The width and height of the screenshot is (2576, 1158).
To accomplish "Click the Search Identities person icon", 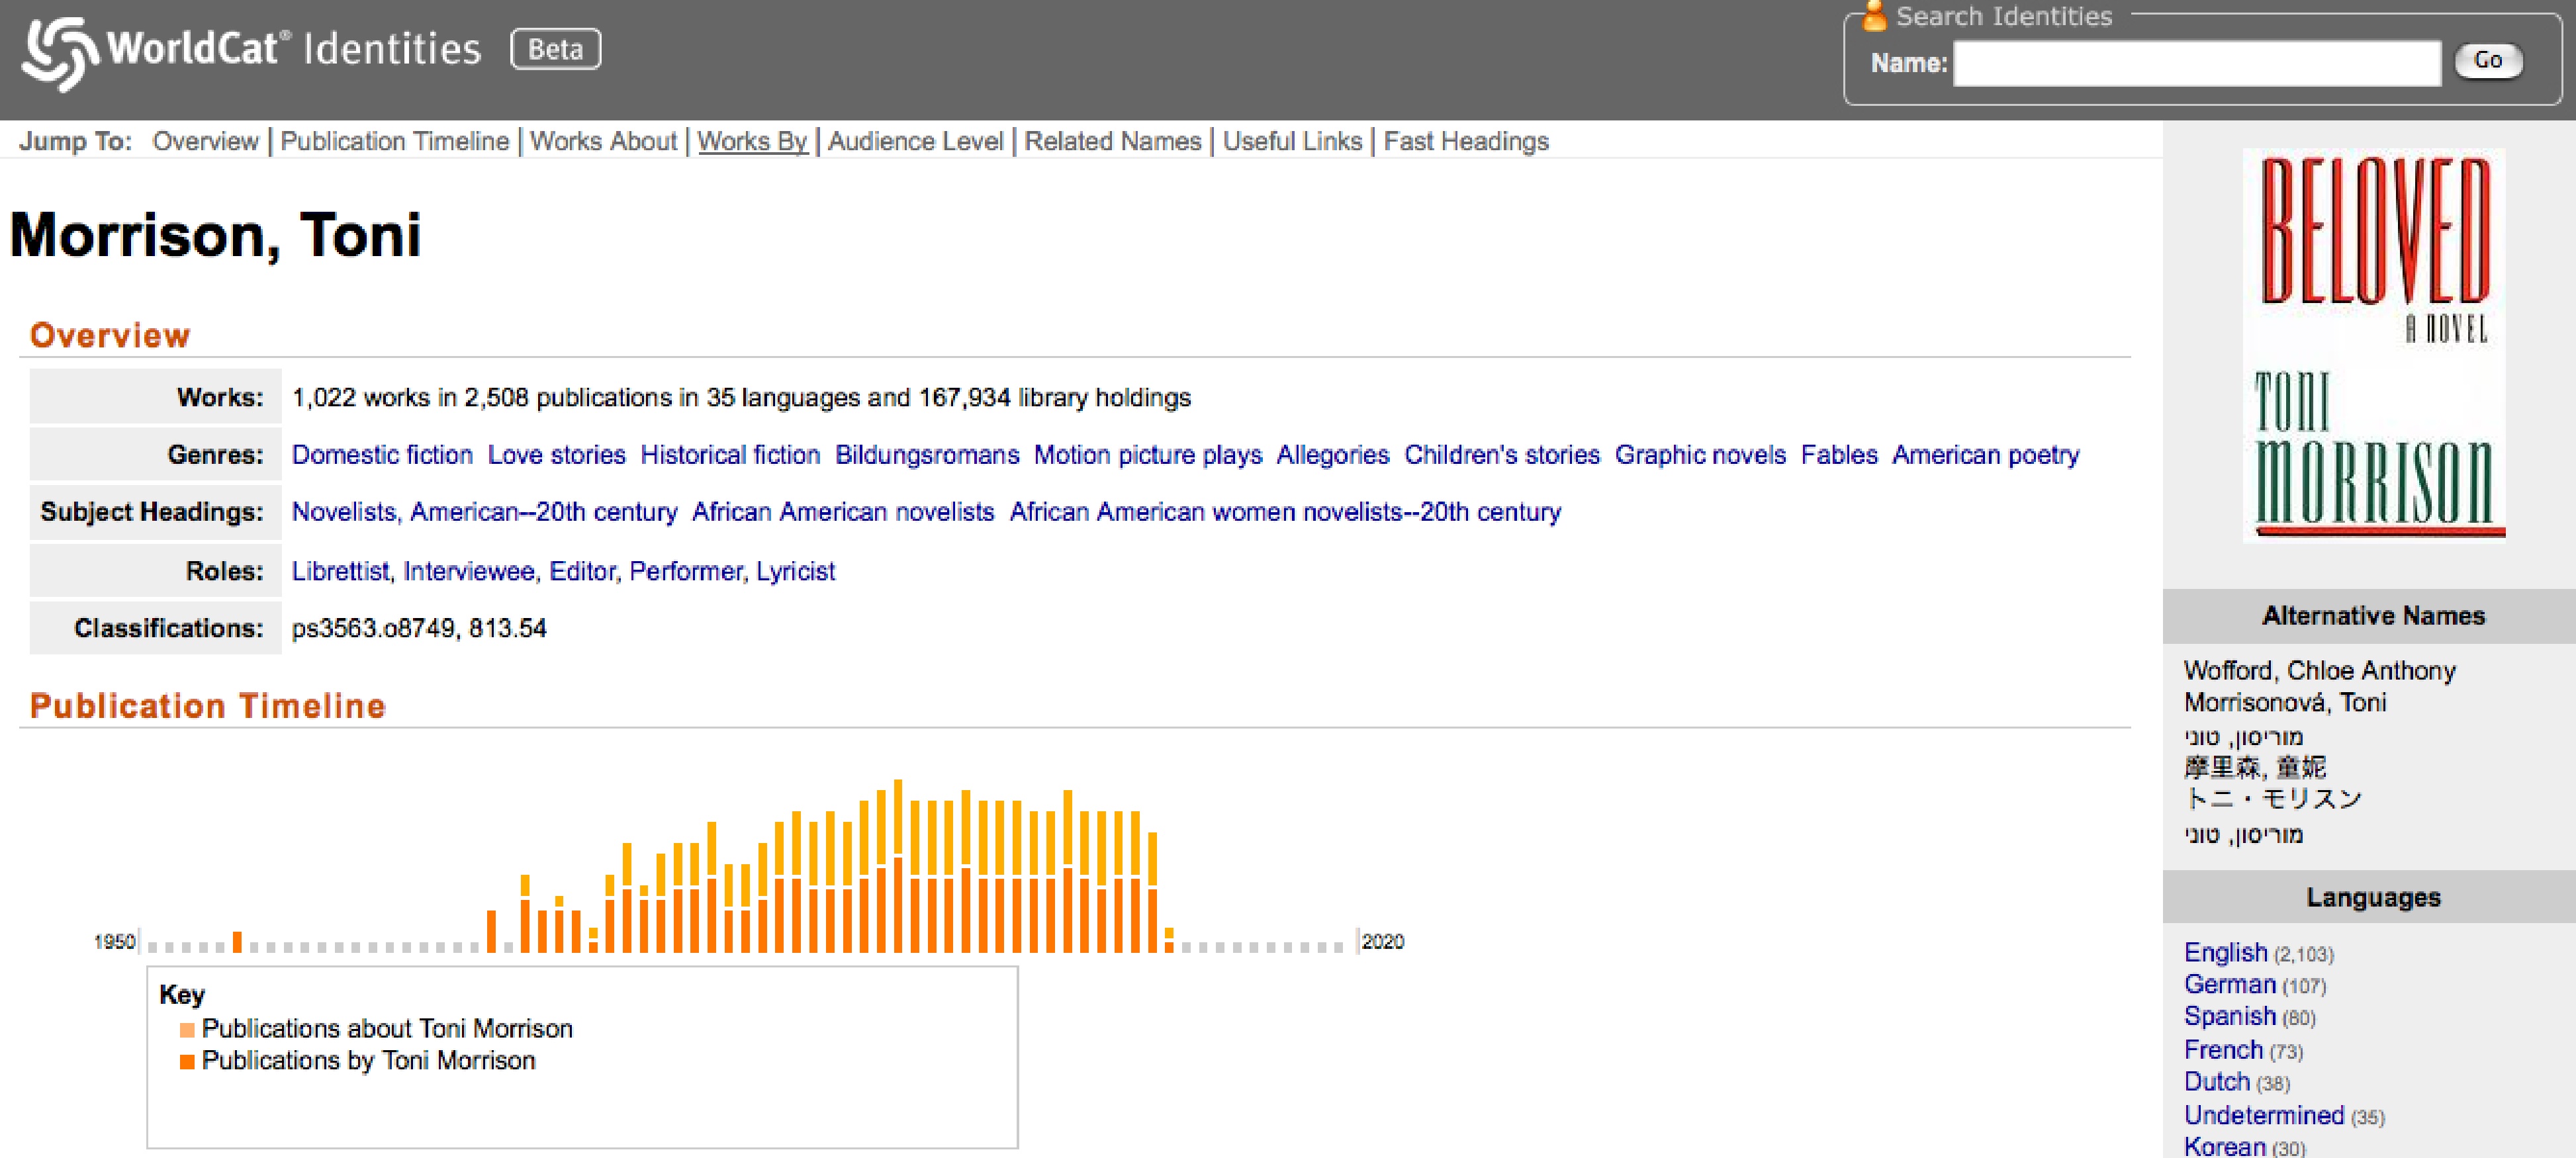I will click(1874, 15).
